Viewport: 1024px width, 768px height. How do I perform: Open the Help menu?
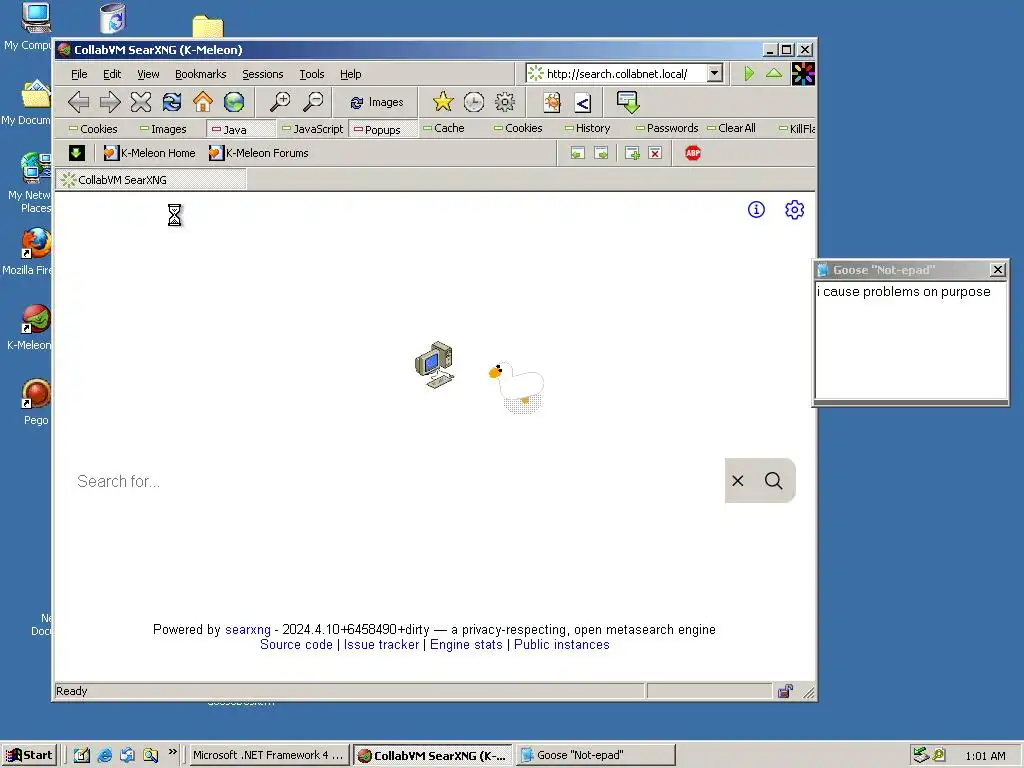coord(350,74)
